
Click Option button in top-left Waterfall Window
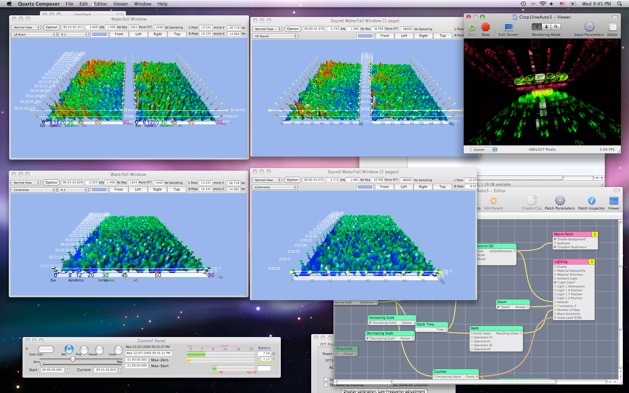52,27
